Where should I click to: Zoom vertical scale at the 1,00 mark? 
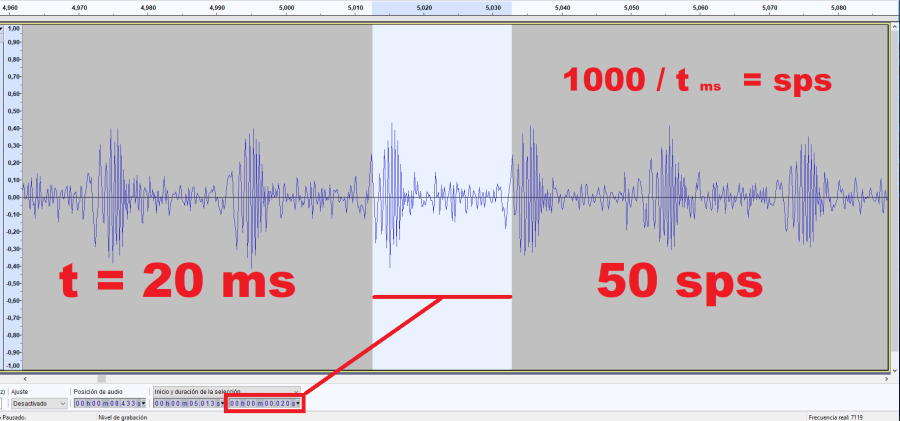pos(13,29)
